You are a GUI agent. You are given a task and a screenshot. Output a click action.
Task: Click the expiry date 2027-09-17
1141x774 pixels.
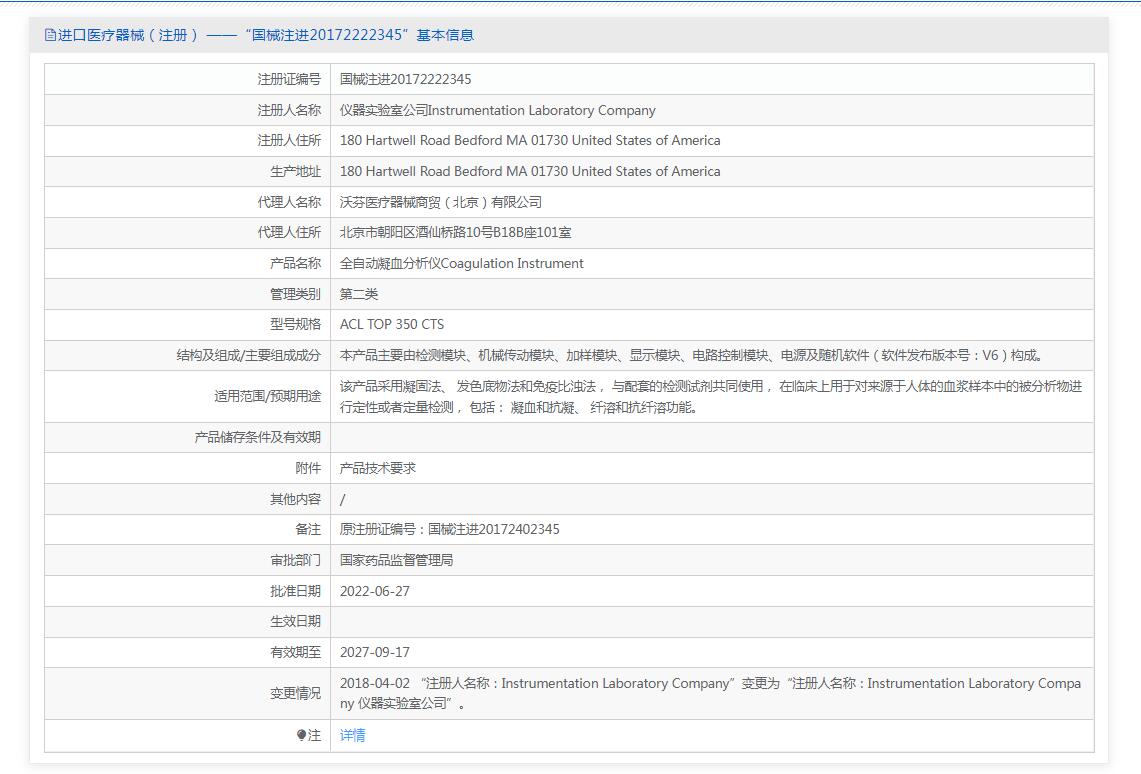374,652
